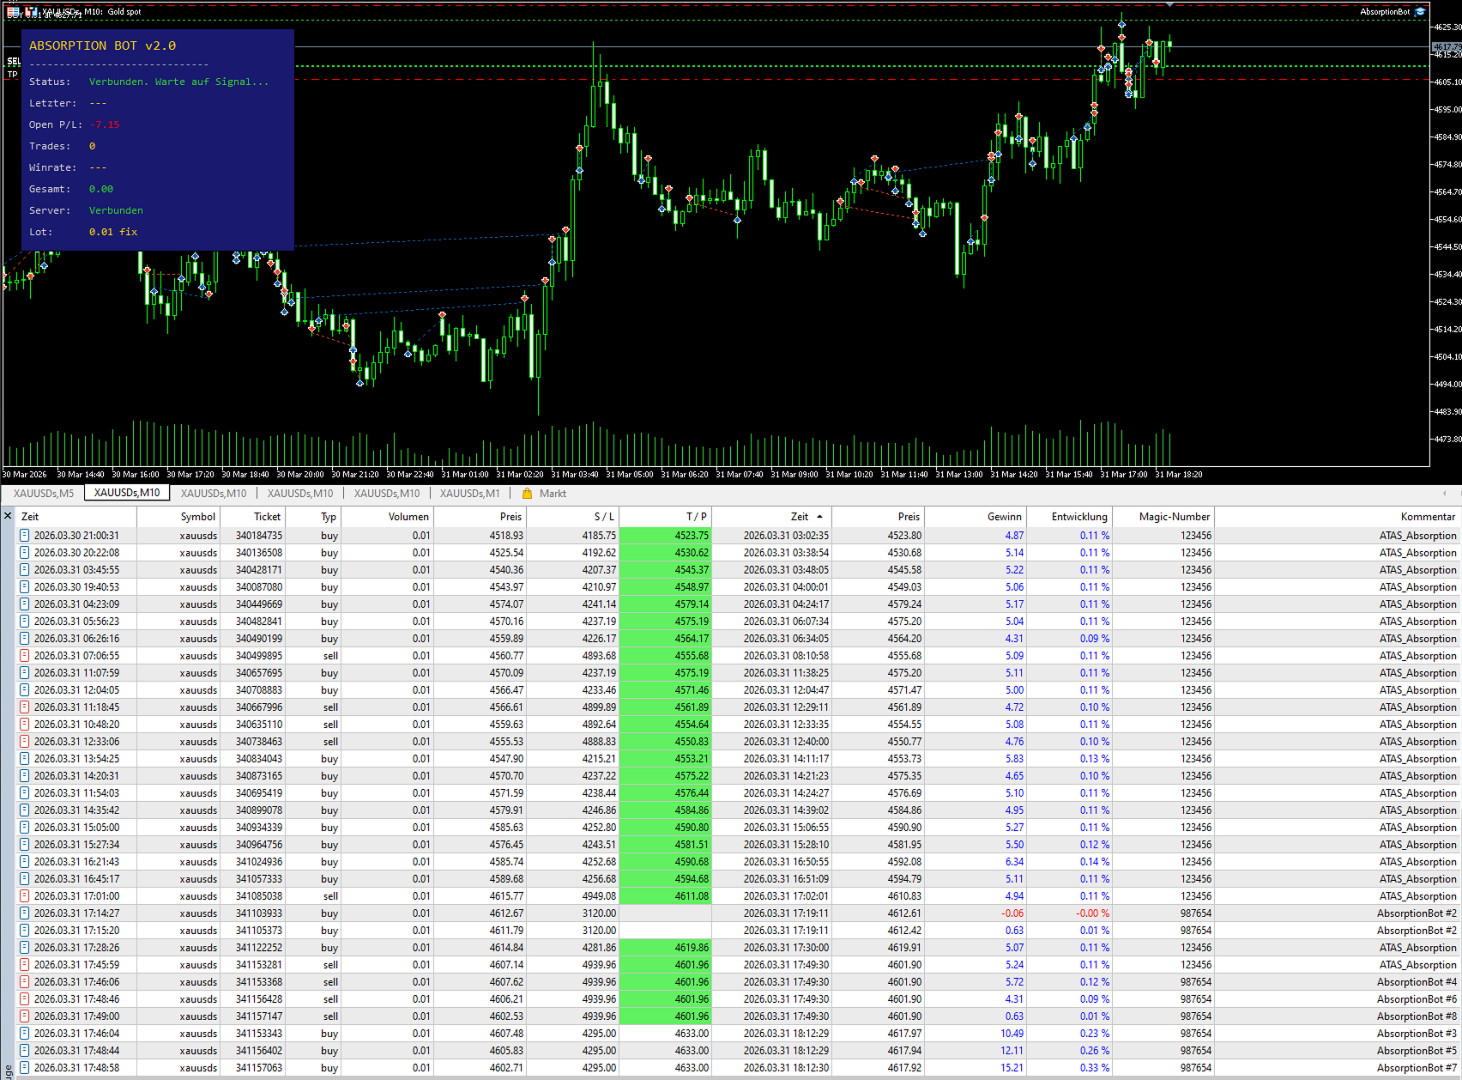
Task: Click the ABSORPTION BOT v2.0 panel title
Action: tap(102, 46)
